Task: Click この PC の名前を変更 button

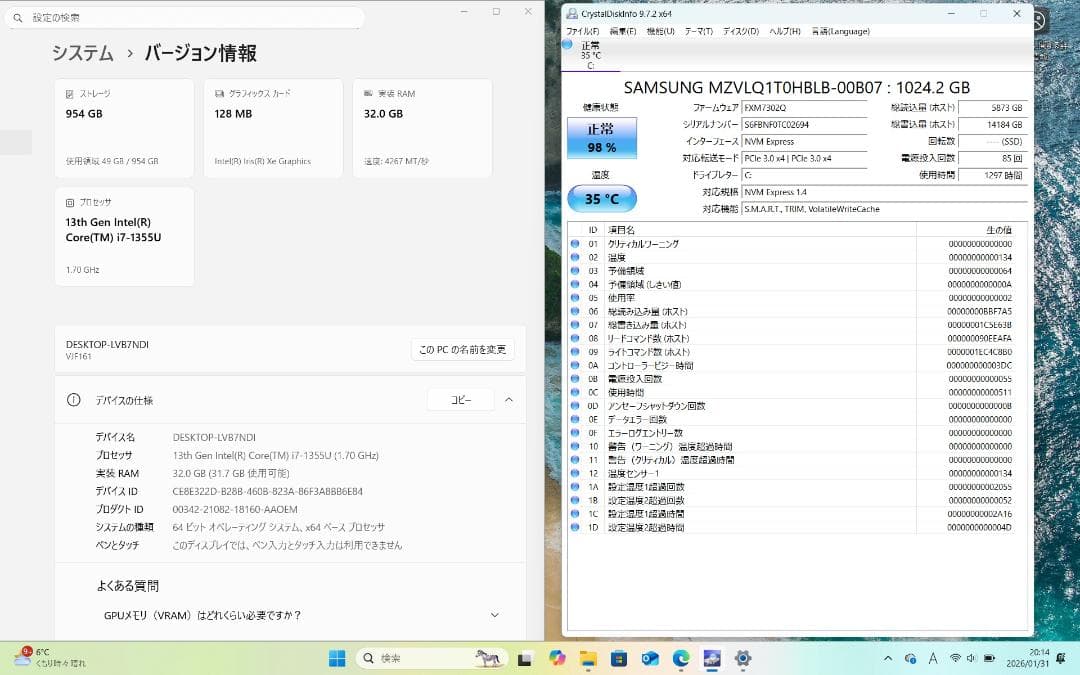Action: pyautogui.click(x=462, y=350)
